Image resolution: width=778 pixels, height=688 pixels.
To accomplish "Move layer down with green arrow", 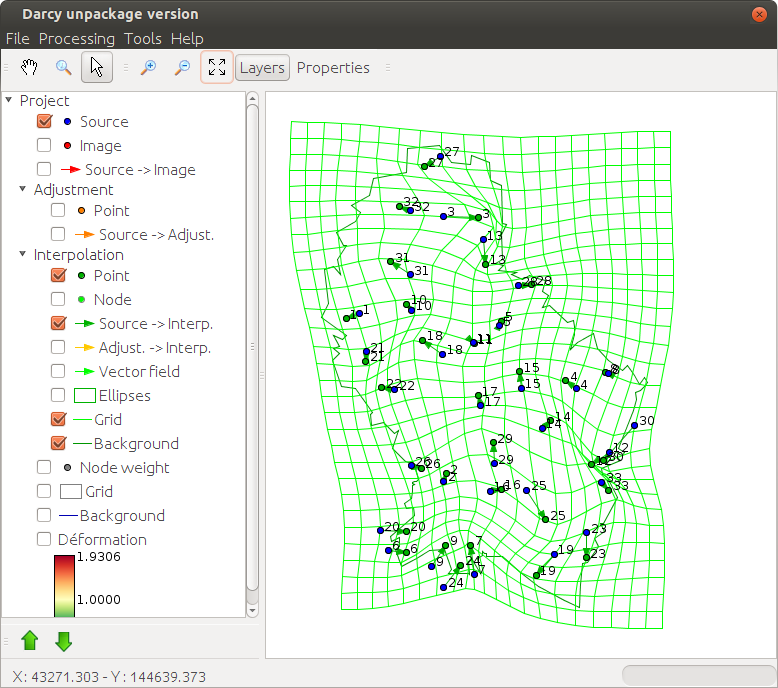I will point(63,641).
